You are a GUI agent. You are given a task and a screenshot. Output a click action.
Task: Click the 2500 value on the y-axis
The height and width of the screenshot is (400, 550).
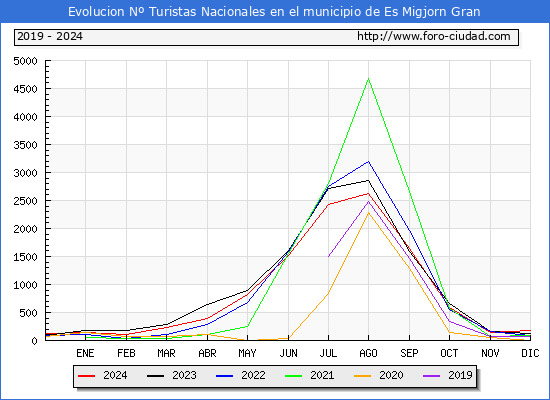(25, 201)
